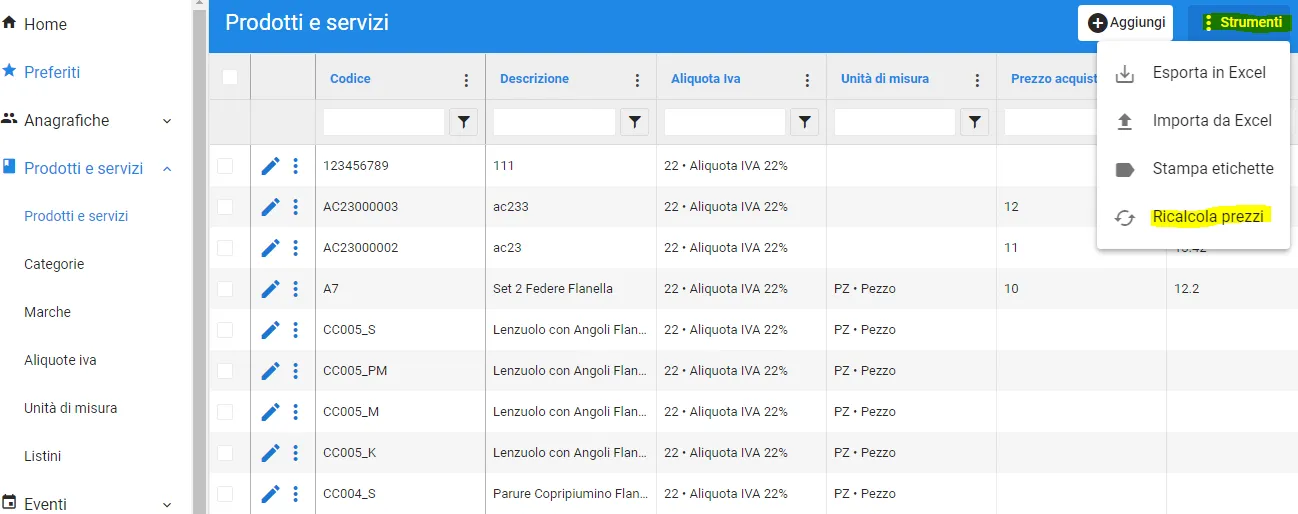Edit product CC005_PM with pencil icon
Image resolution: width=1298 pixels, height=514 pixels.
click(x=270, y=371)
